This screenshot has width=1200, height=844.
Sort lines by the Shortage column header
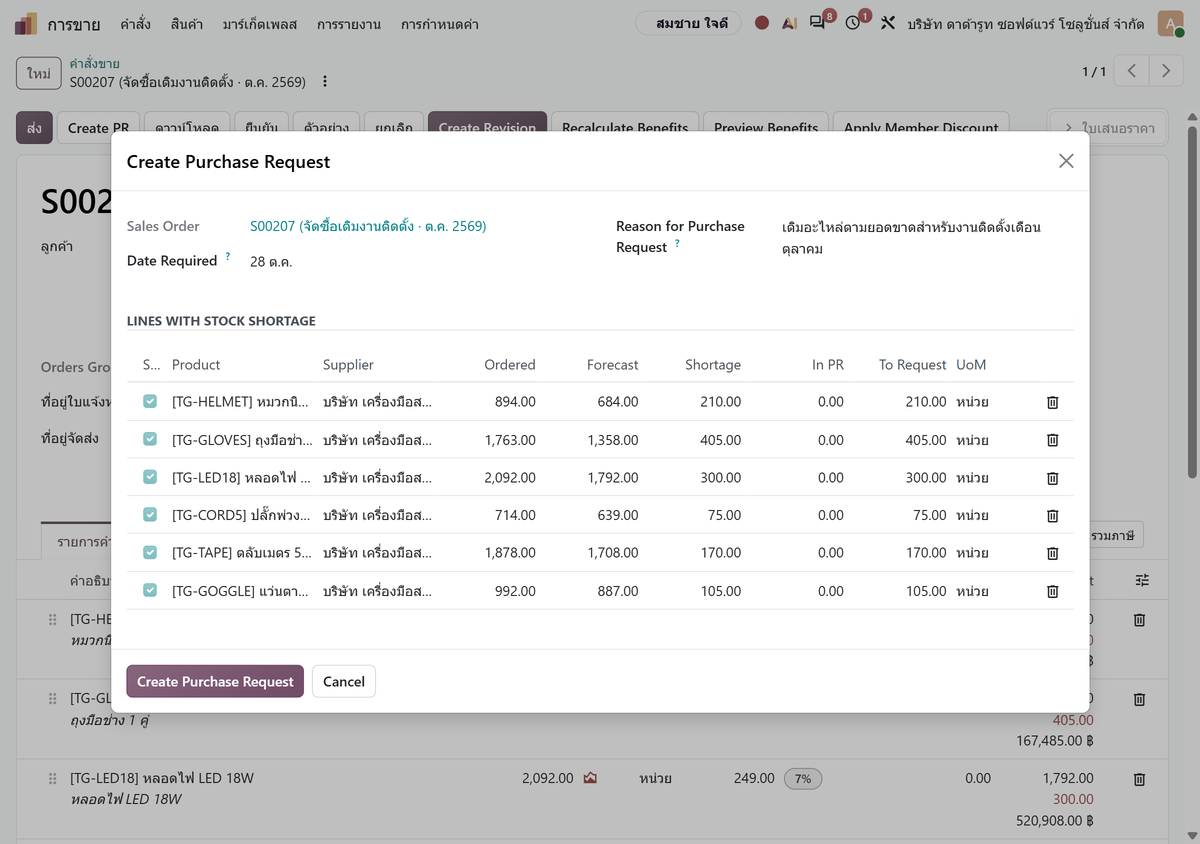point(713,365)
